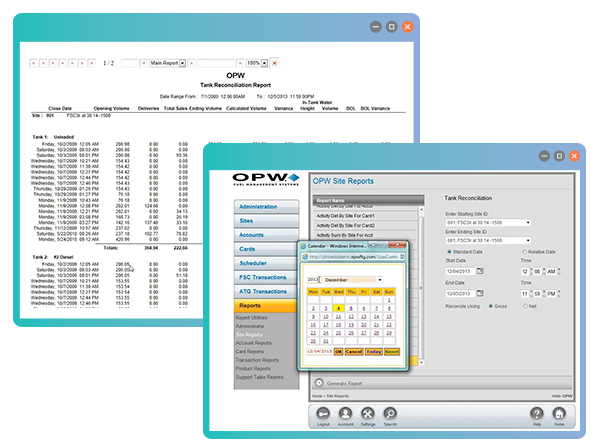
Task: Go to the Home house icon
Action: tap(559, 414)
